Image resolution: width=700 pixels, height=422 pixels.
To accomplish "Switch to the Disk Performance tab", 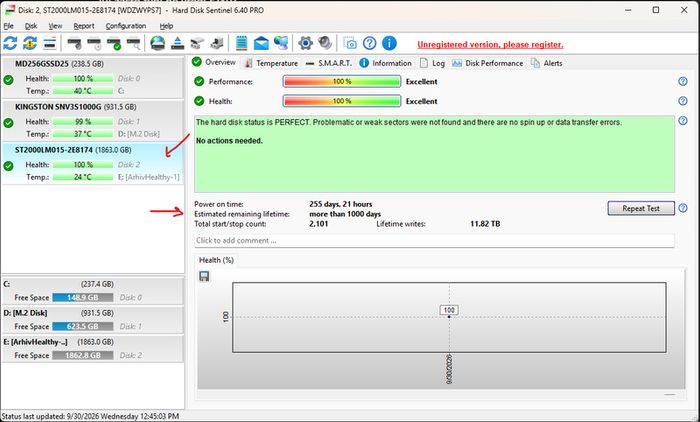I will click(x=487, y=63).
